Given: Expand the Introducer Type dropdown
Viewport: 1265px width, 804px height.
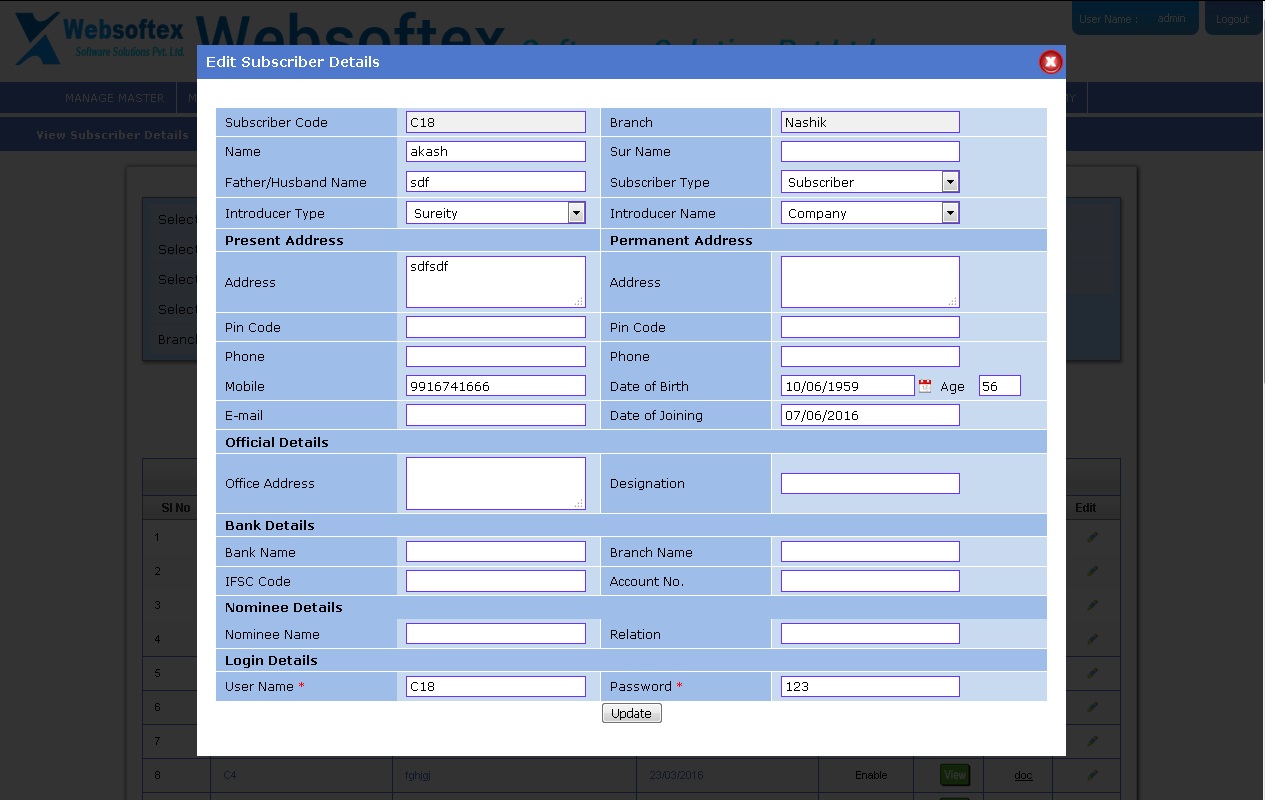Looking at the screenshot, I should tap(576, 212).
